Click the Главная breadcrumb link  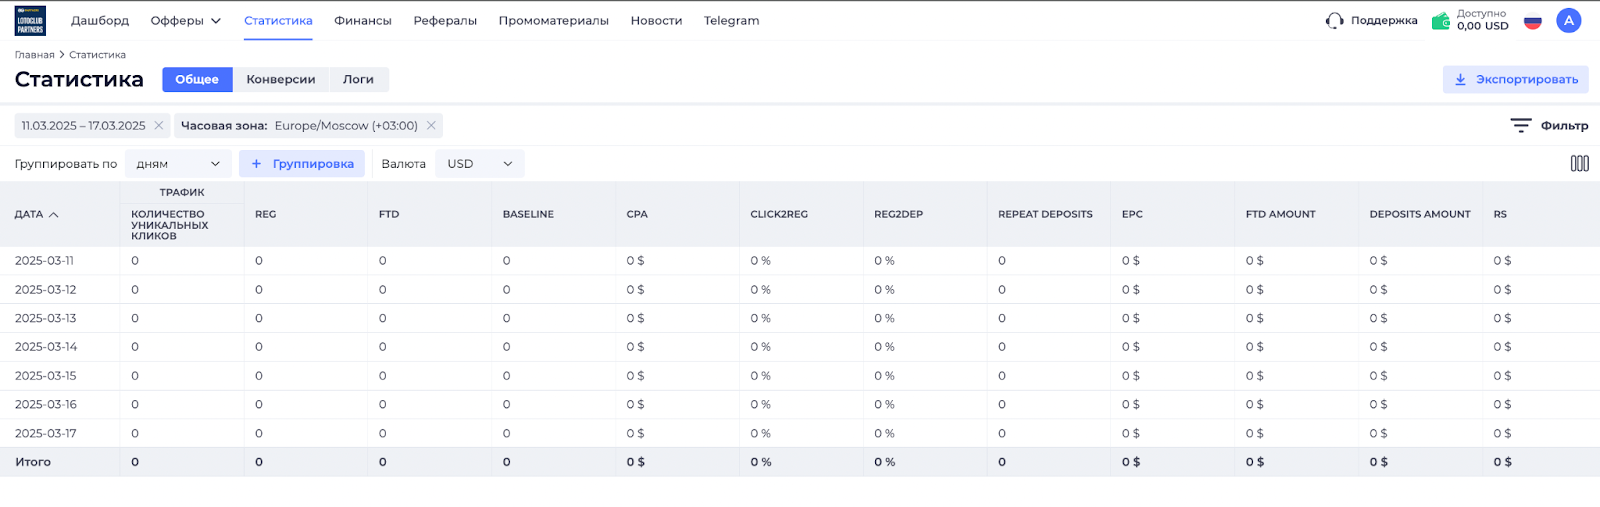click(x=34, y=55)
